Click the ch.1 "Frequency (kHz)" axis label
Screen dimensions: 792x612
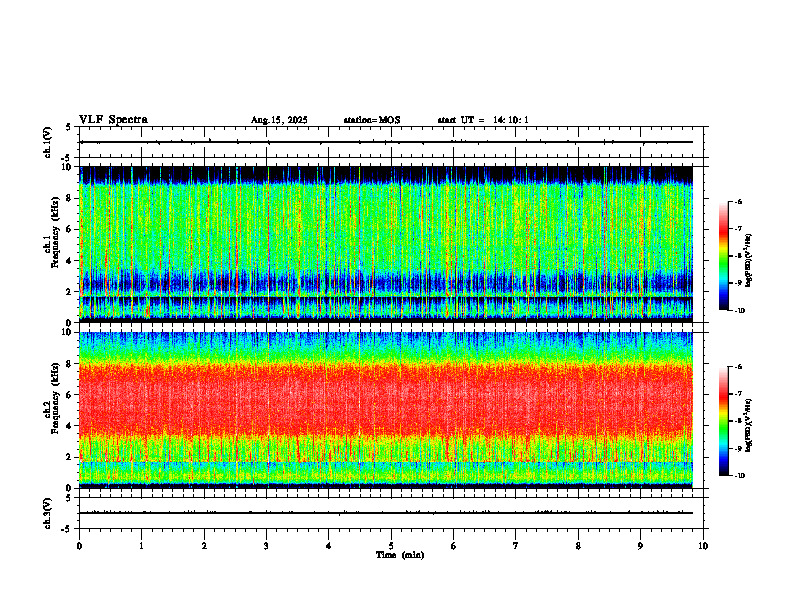tap(55, 232)
